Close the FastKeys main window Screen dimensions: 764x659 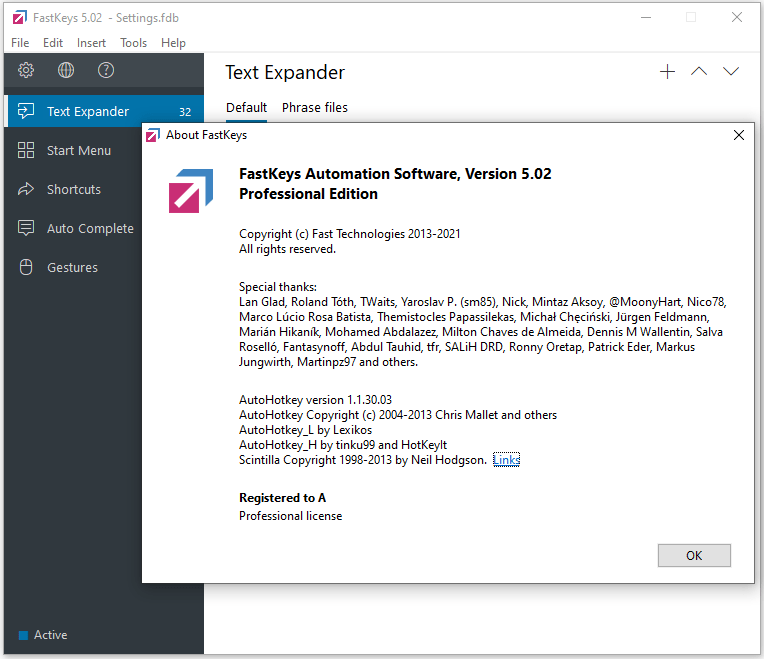737,18
